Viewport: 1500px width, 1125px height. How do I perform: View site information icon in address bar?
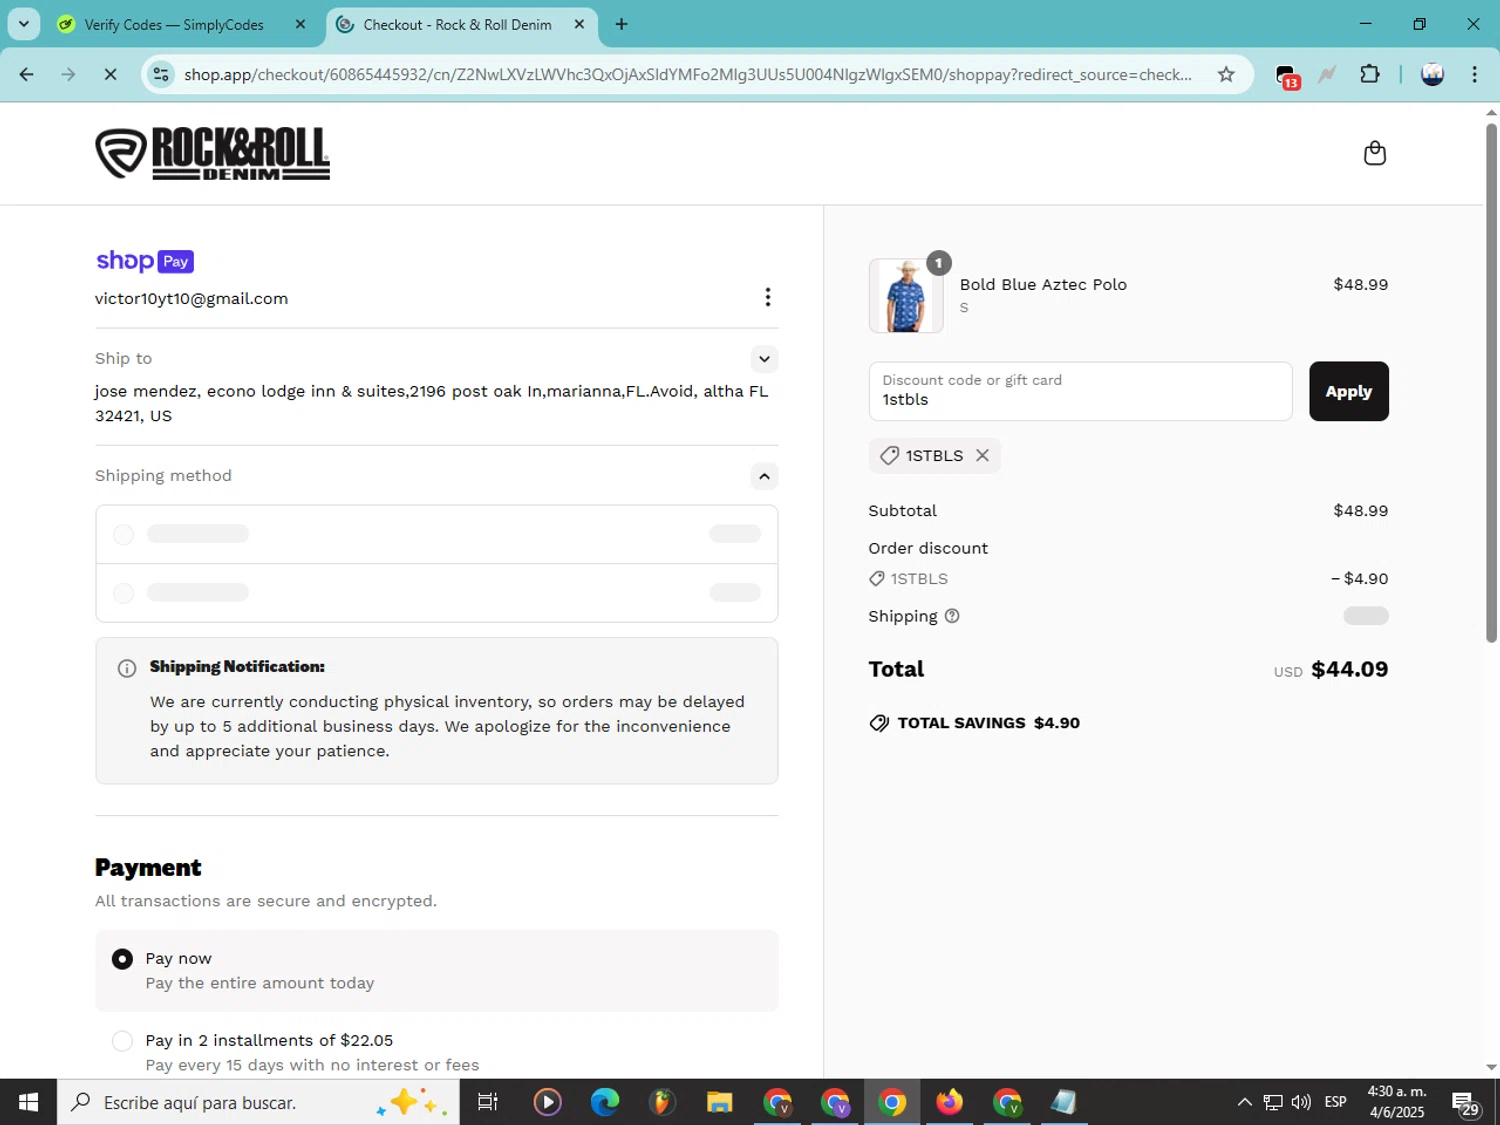[x=161, y=74]
